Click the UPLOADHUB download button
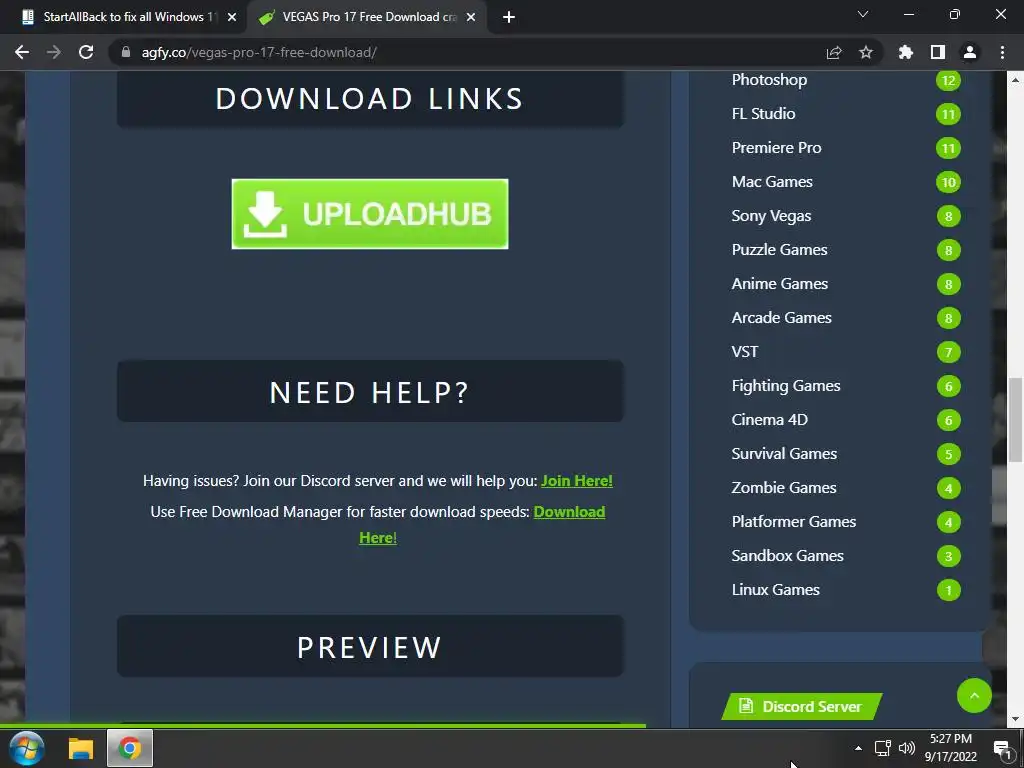The height and width of the screenshot is (768, 1024). tap(370, 214)
